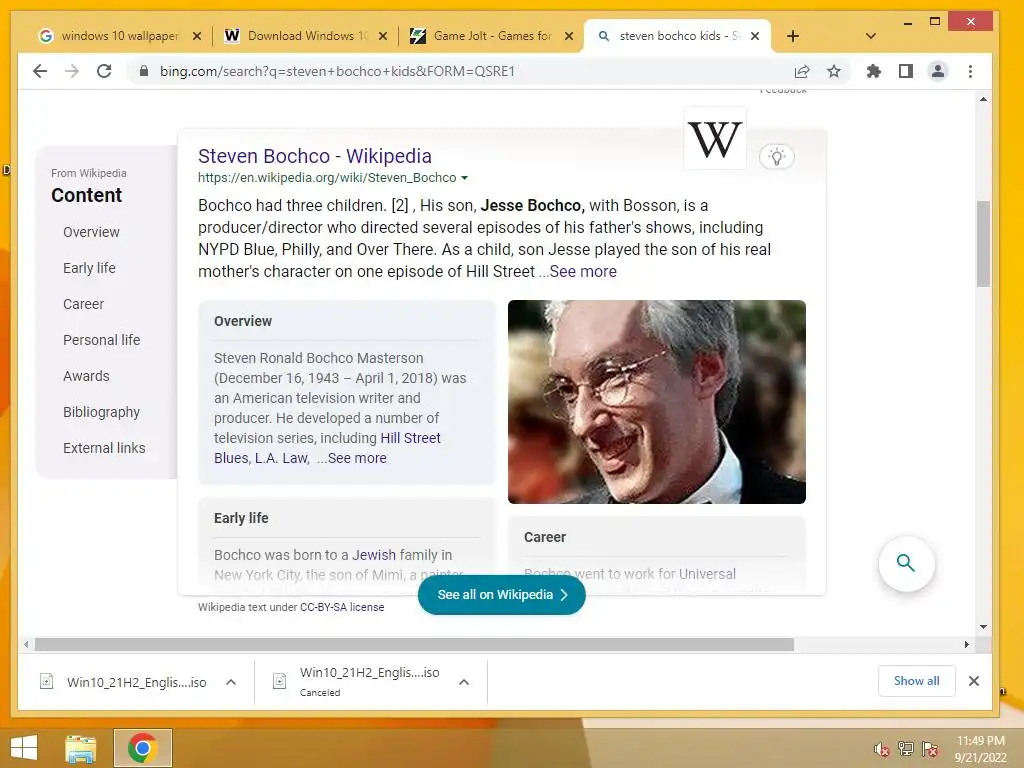Image resolution: width=1024 pixels, height=768 pixels.
Task: Close the Download Windows 10 tab
Action: tap(383, 37)
